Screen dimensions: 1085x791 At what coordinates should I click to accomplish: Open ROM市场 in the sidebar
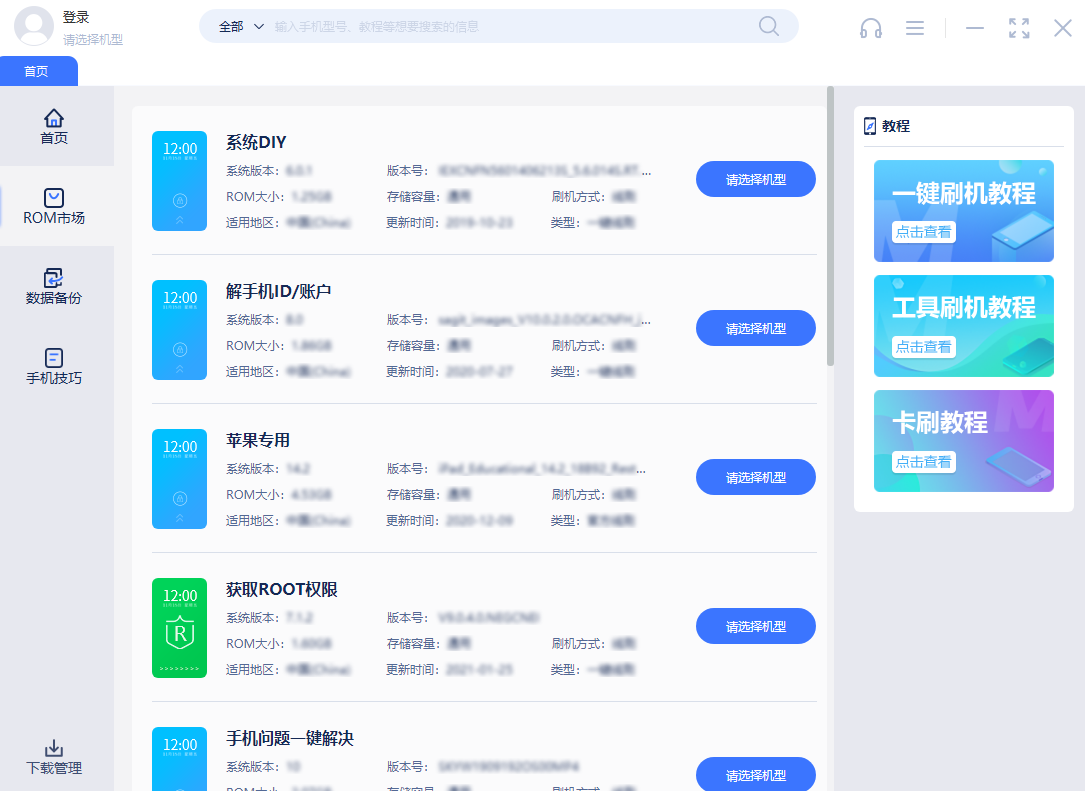(x=54, y=206)
